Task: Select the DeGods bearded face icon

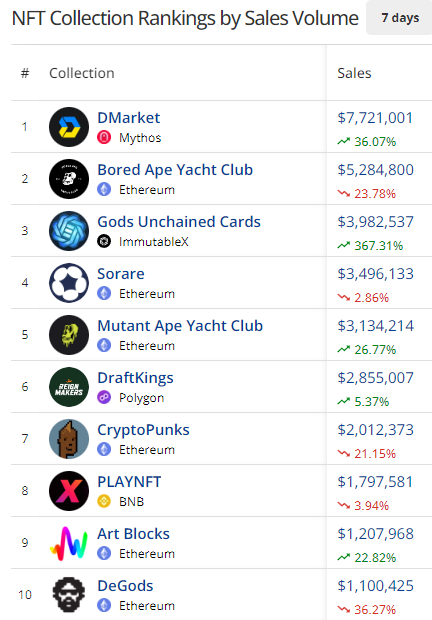Action: (x=69, y=595)
